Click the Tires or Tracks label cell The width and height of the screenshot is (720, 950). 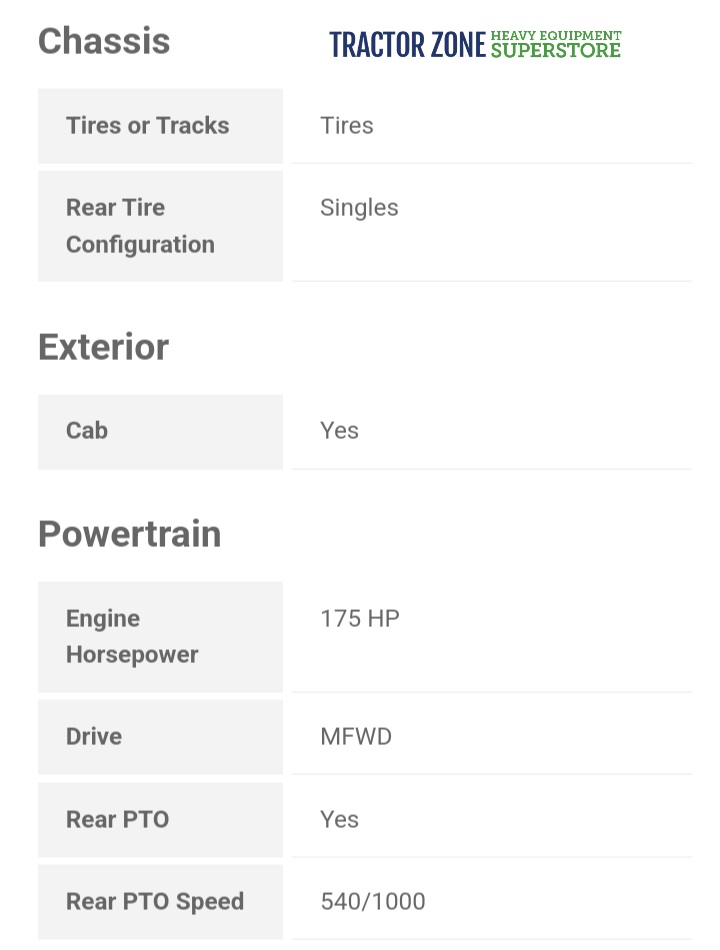(148, 126)
